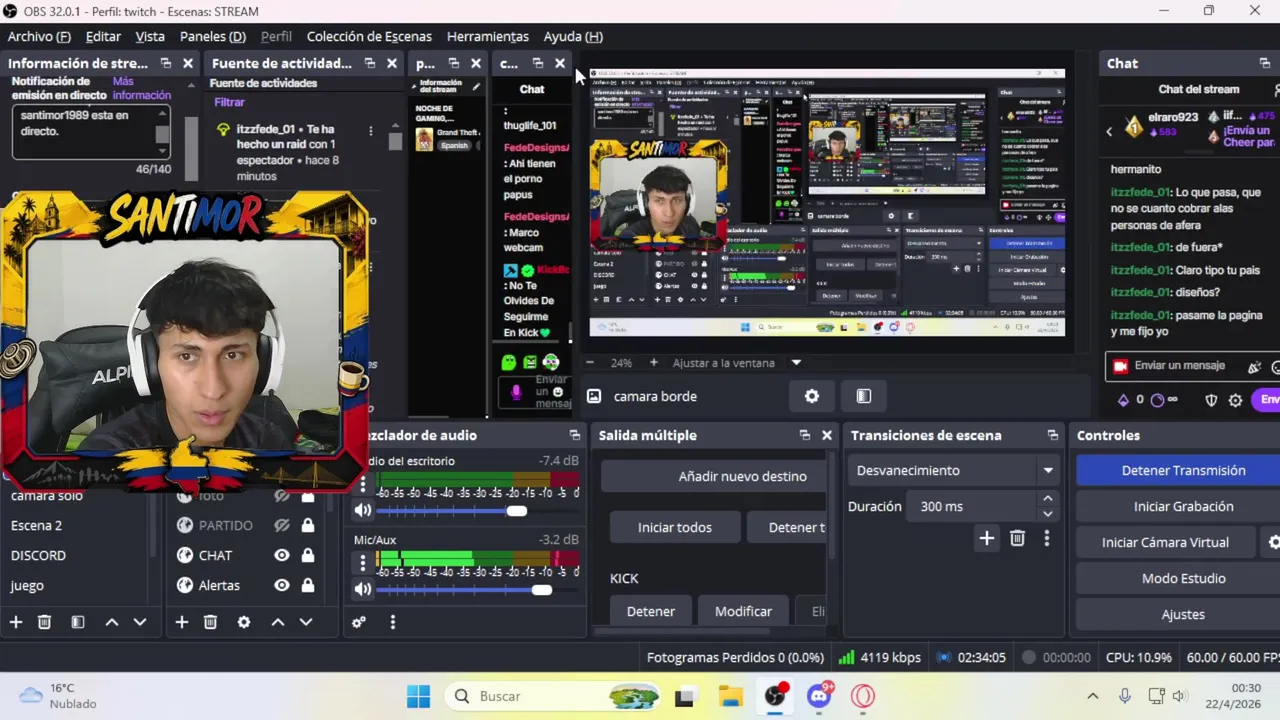Image resolution: width=1280 pixels, height=720 pixels.
Task: Move selected scene up
Action: pos(112,622)
